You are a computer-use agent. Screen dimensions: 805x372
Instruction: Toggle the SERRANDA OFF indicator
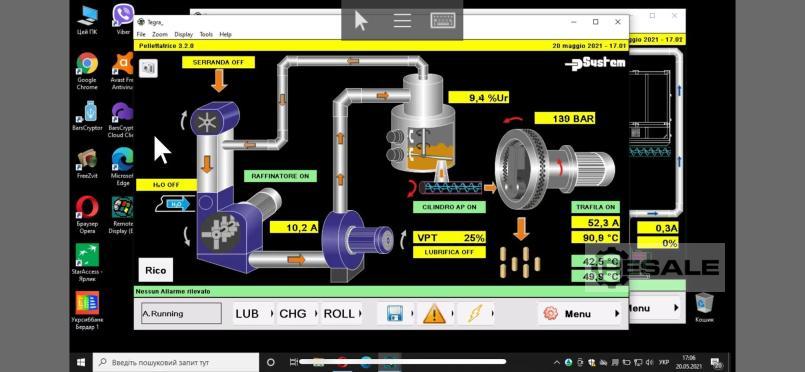coord(218,62)
